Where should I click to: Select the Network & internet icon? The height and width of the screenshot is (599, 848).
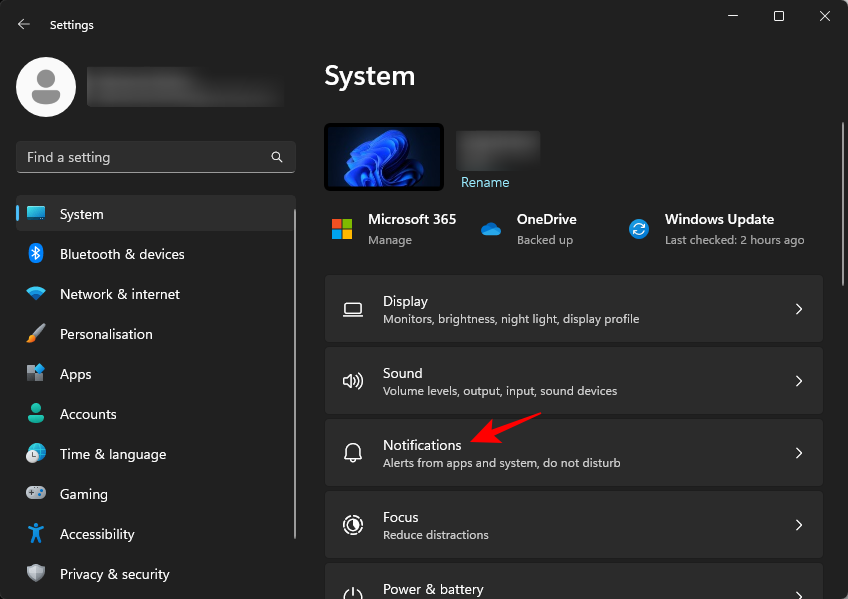36,294
